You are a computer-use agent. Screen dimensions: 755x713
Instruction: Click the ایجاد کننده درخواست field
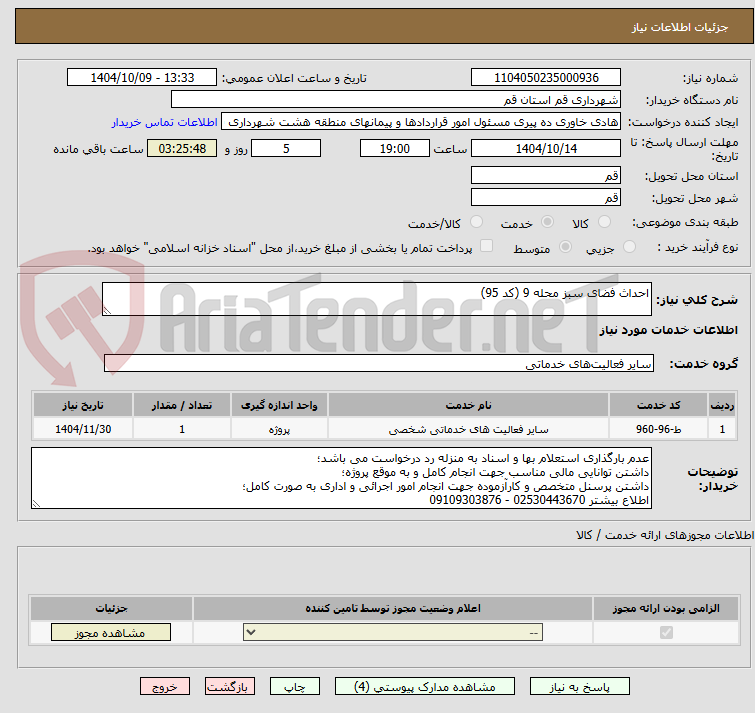pyautogui.click(x=421, y=122)
